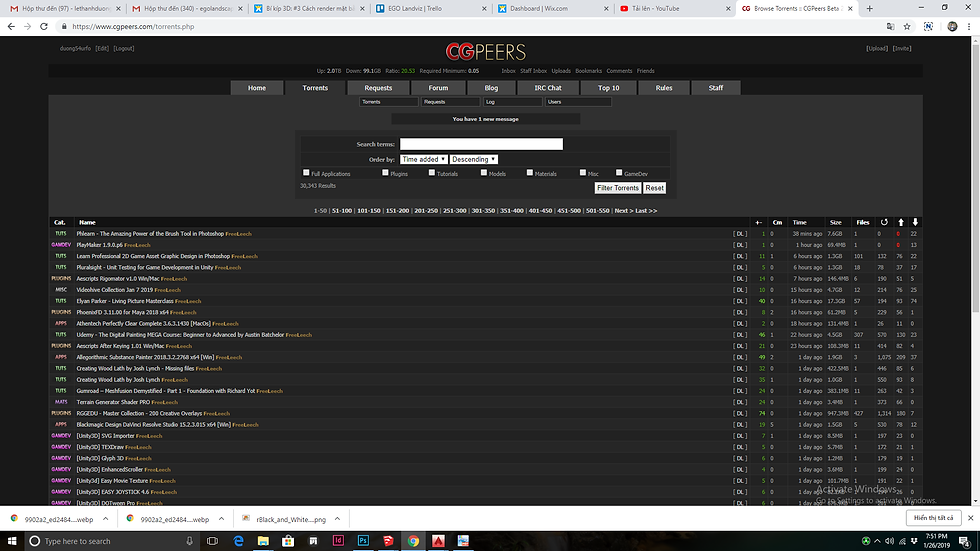980x551 pixels.
Task: Click the translate page icon in address bar
Action: point(891,26)
